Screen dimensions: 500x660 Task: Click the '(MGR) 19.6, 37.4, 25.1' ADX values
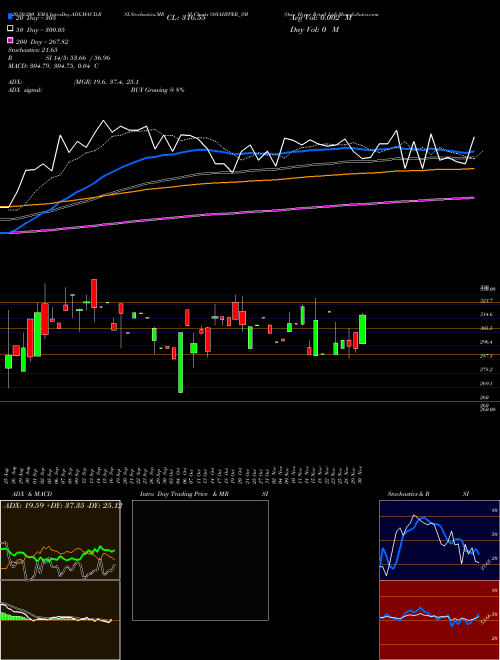(106, 82)
